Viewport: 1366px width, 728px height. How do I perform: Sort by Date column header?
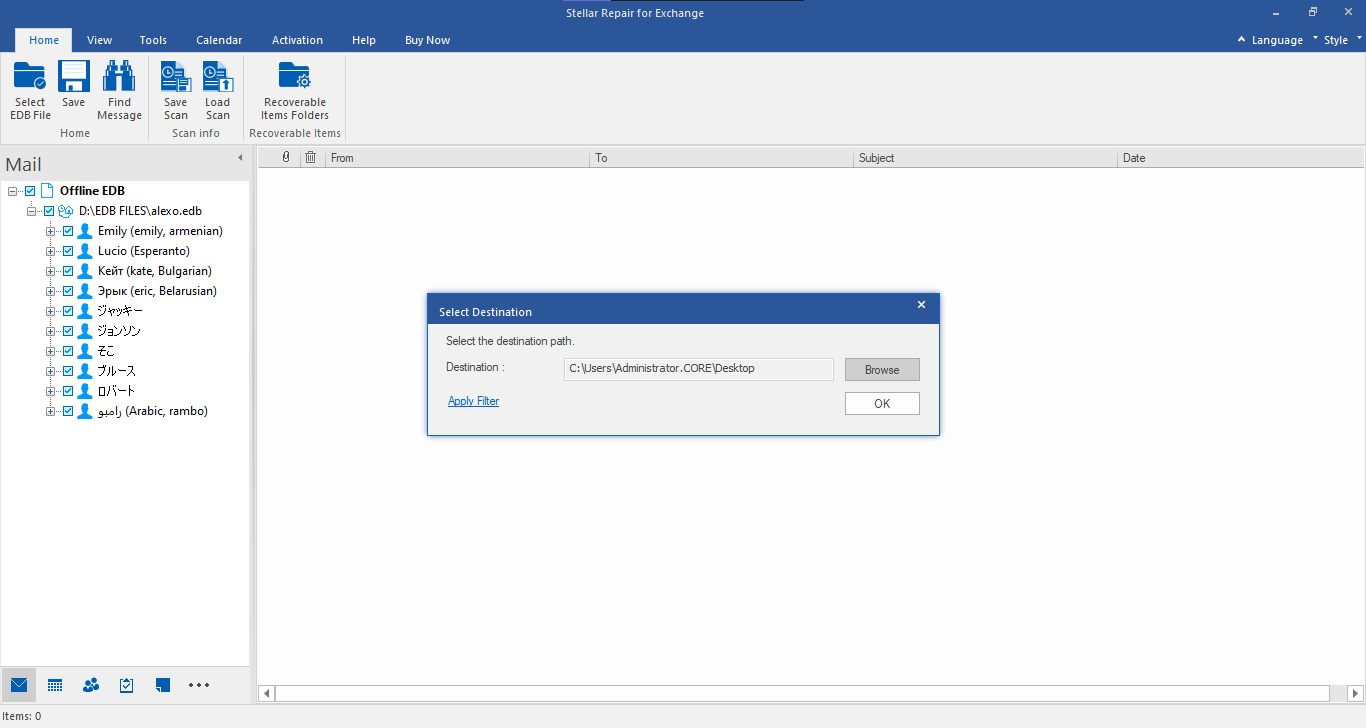(x=1240, y=158)
